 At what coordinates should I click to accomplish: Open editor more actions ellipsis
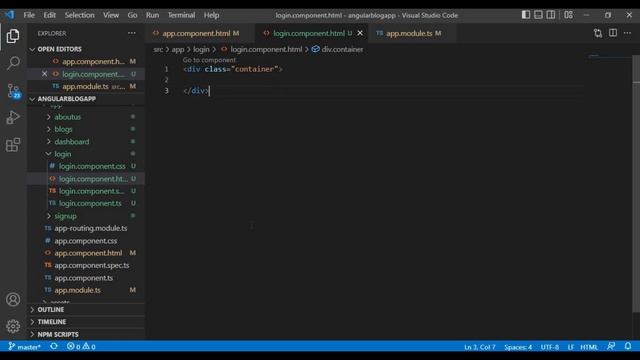point(627,33)
